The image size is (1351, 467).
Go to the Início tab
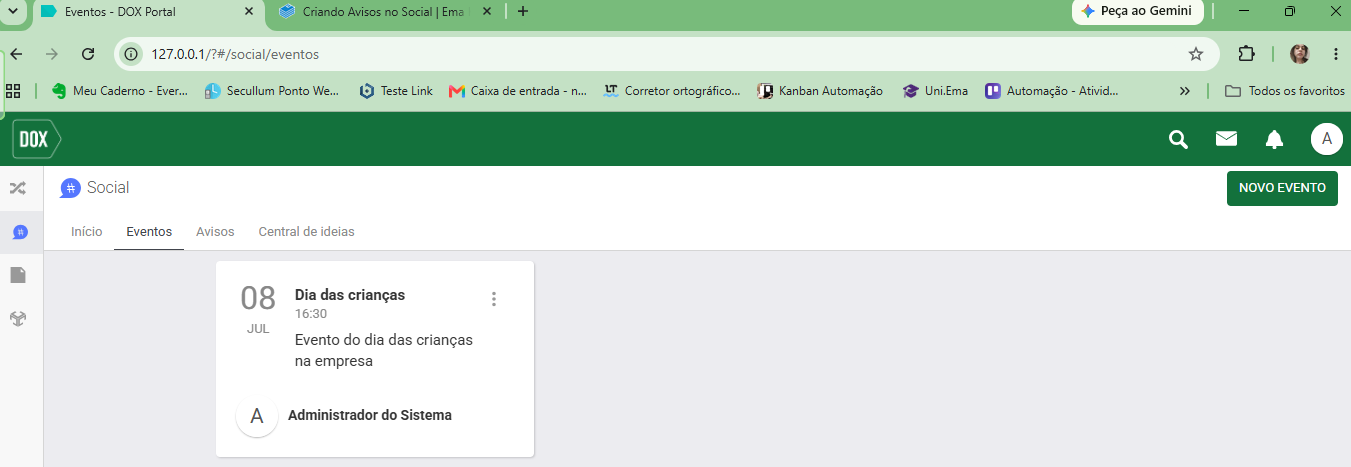[87, 232]
